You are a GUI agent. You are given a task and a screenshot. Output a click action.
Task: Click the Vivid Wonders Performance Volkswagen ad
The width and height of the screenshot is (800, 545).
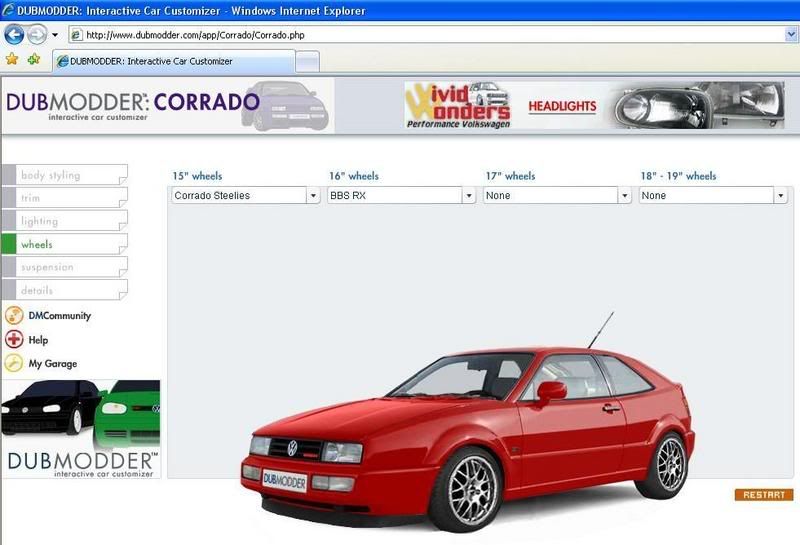pos(458,106)
